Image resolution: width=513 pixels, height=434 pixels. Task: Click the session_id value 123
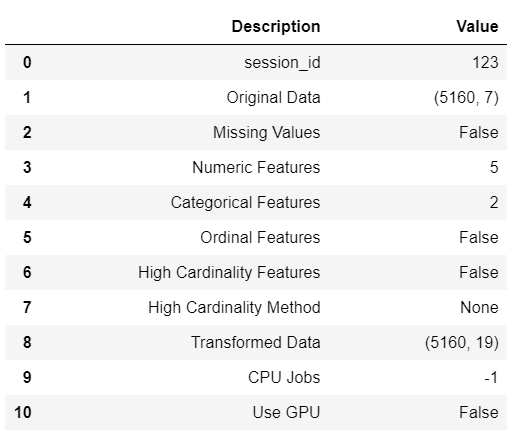pyautogui.click(x=485, y=62)
